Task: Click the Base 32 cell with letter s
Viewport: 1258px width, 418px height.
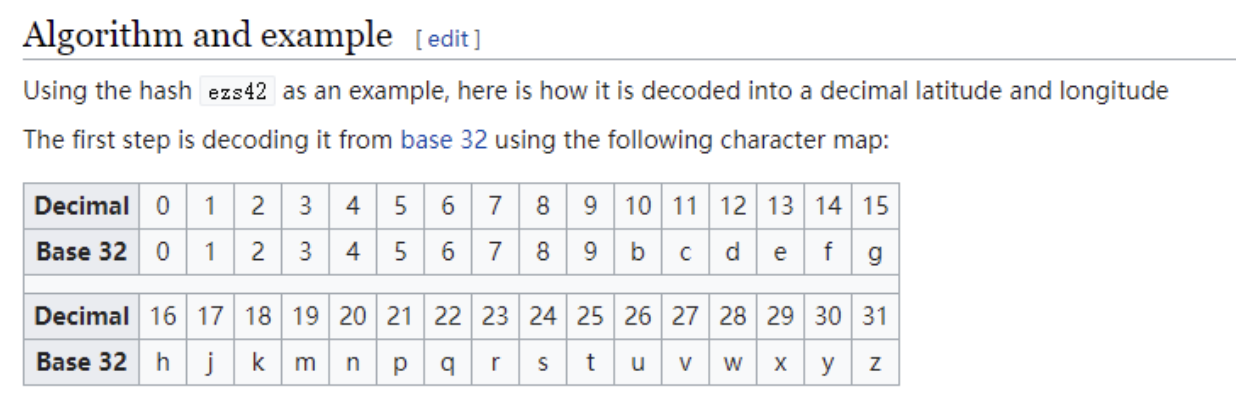Action: click(x=543, y=362)
